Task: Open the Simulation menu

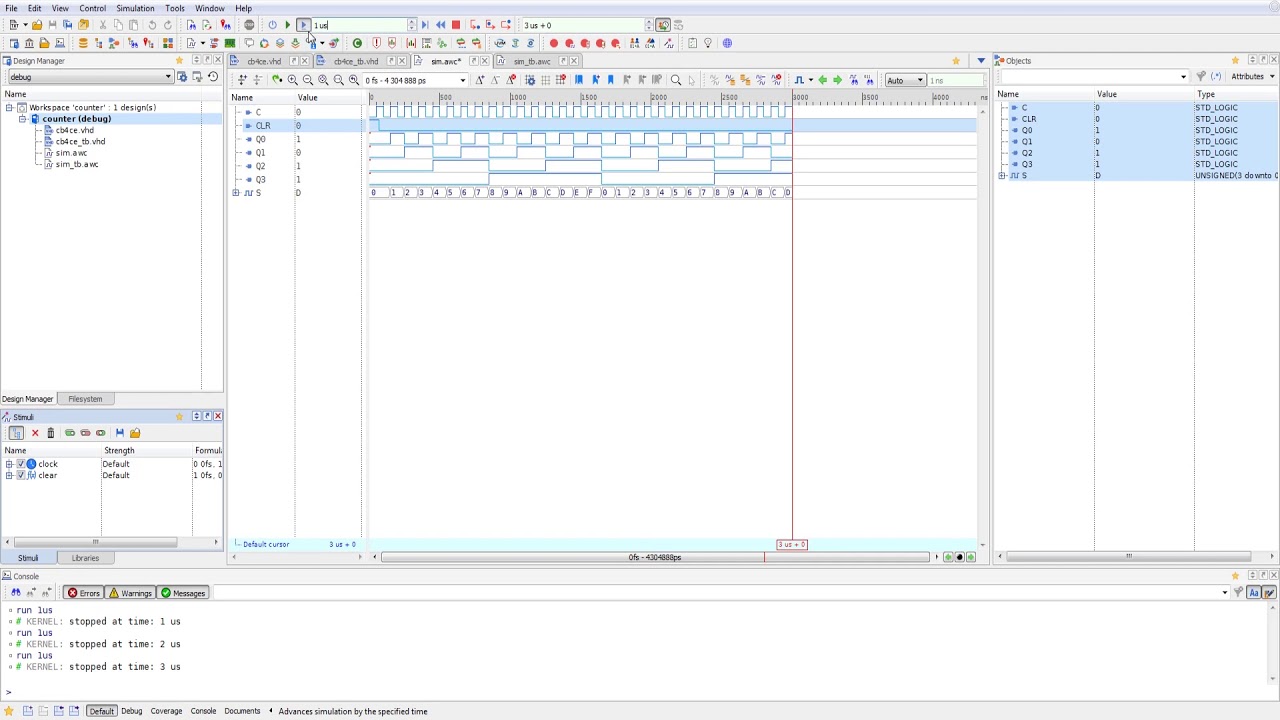Action: (135, 8)
